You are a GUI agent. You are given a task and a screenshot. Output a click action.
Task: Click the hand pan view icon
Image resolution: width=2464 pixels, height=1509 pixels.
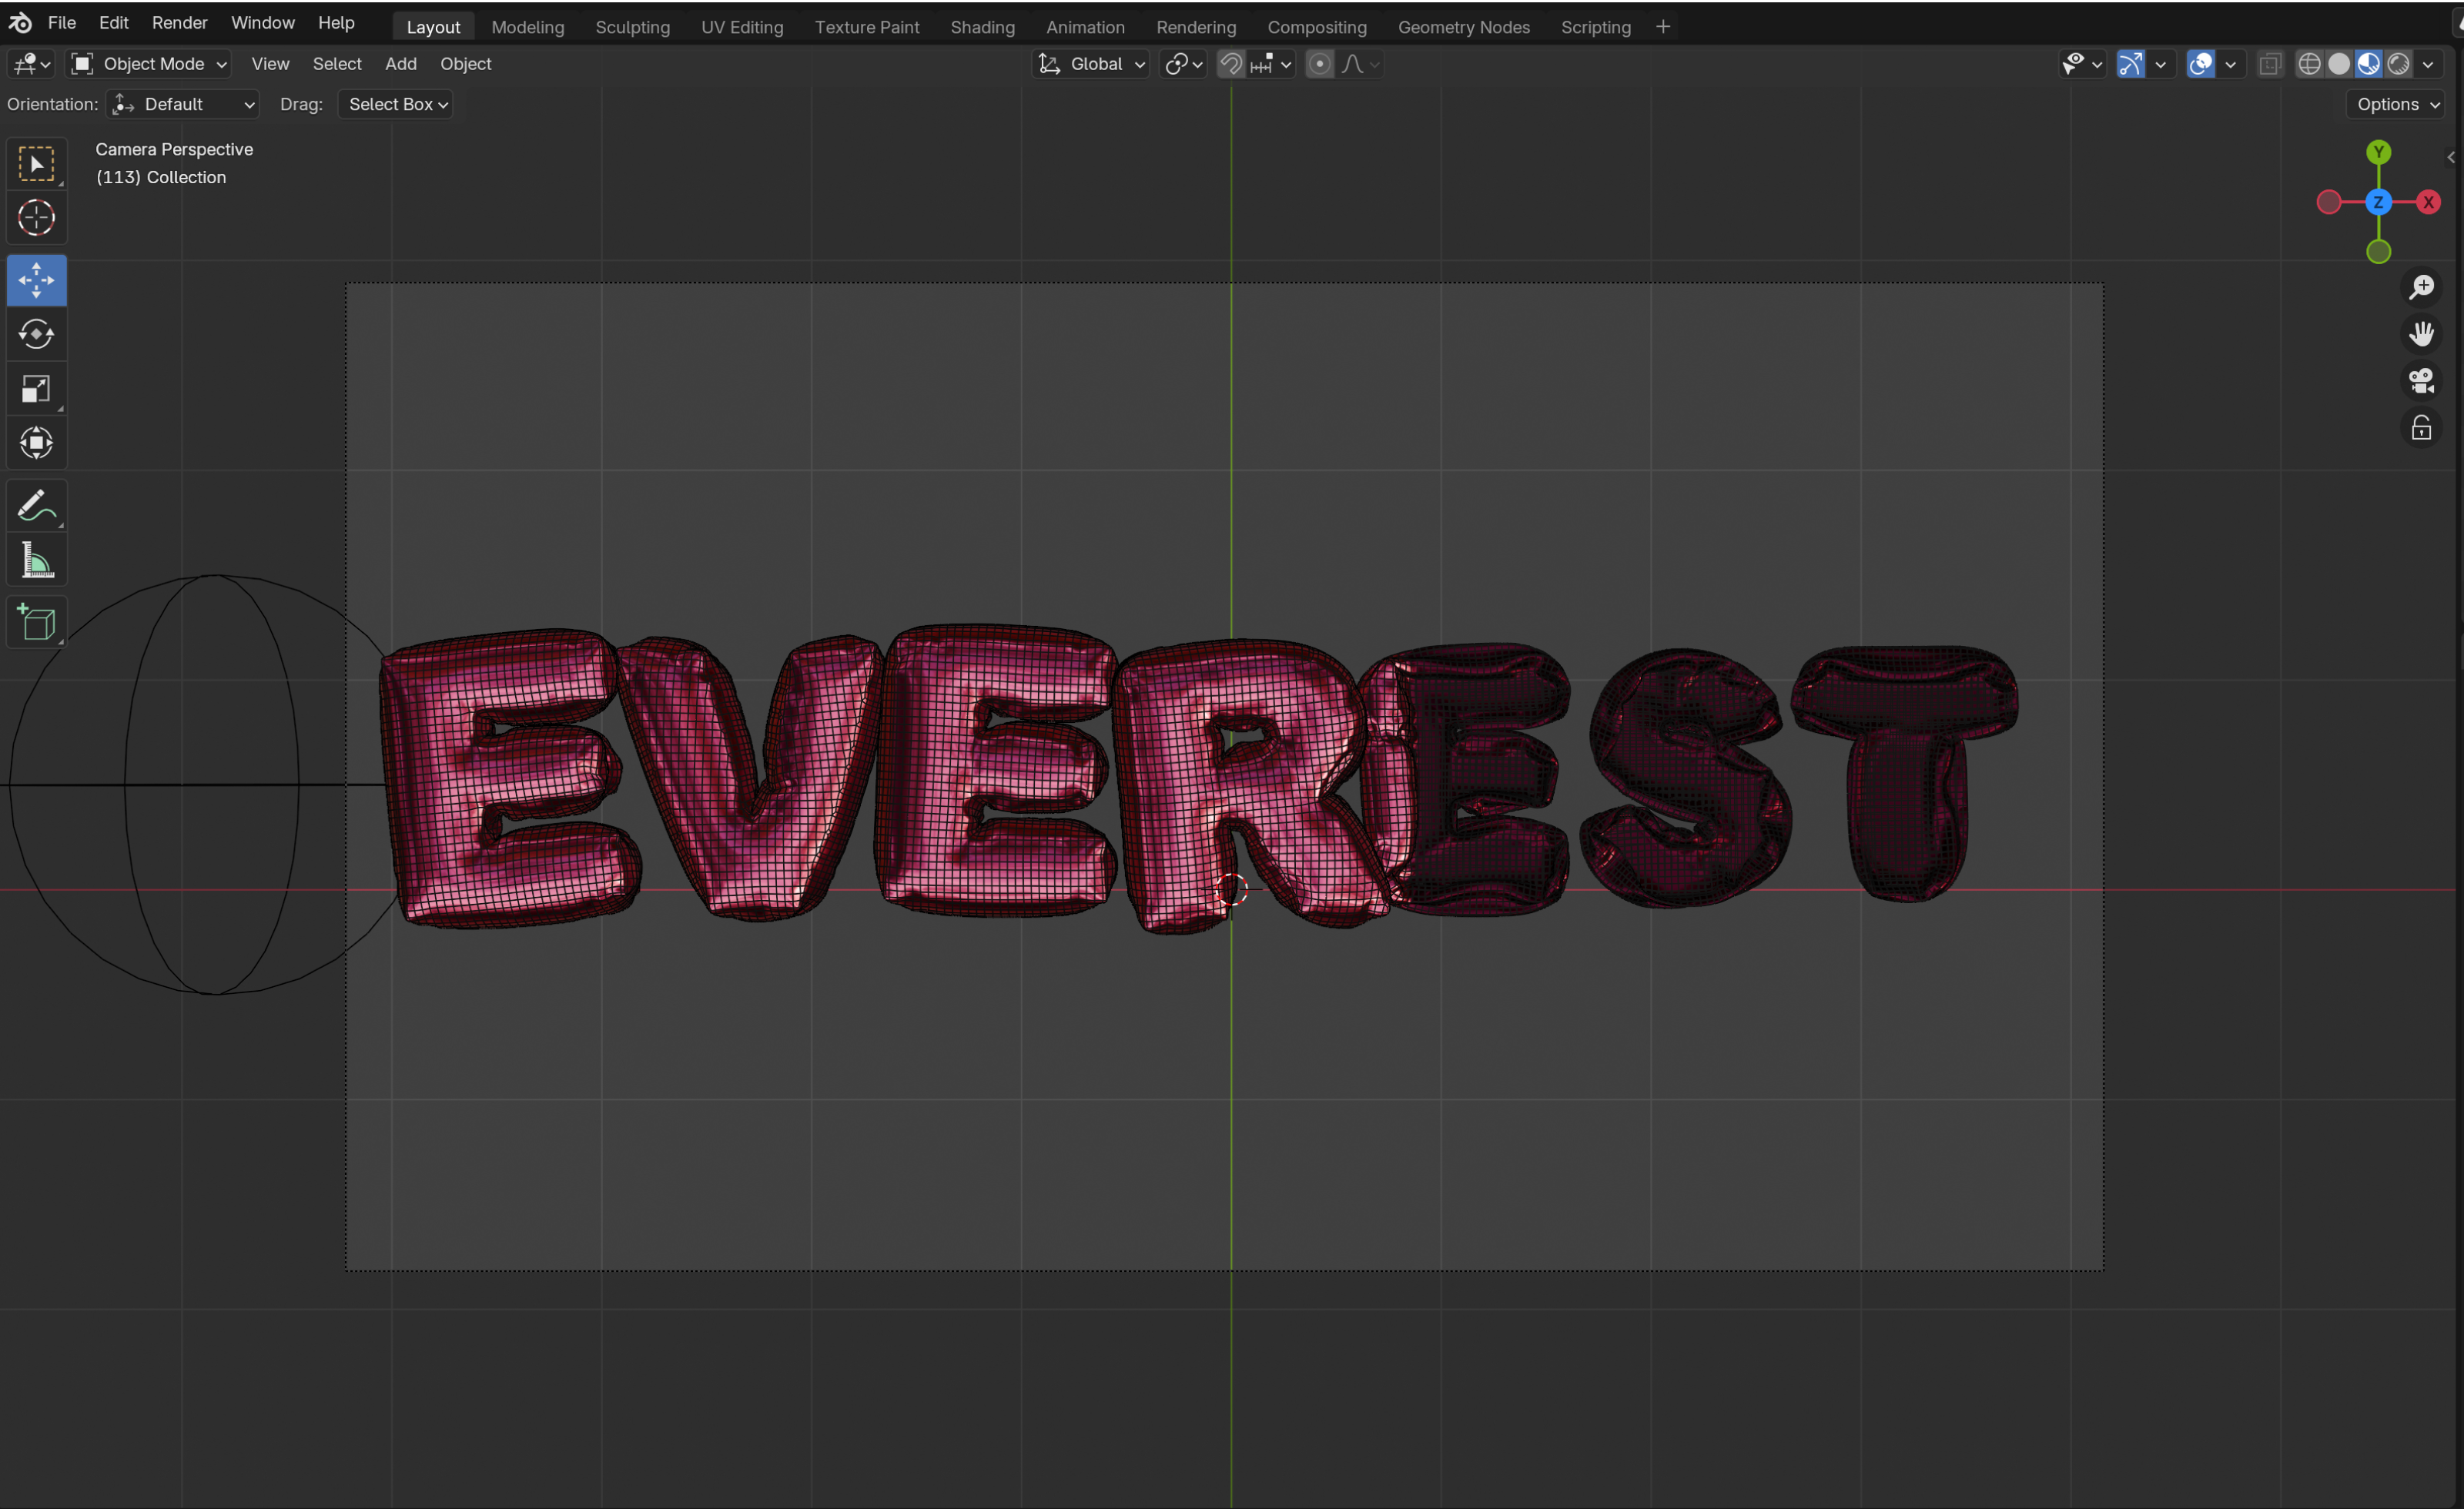(x=2421, y=333)
